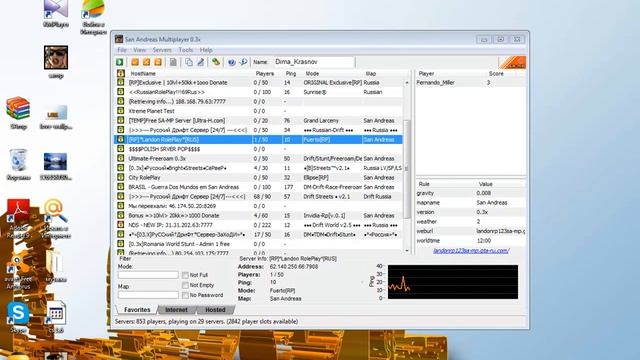Select the City RolePlay server row

pyautogui.click(x=259, y=178)
